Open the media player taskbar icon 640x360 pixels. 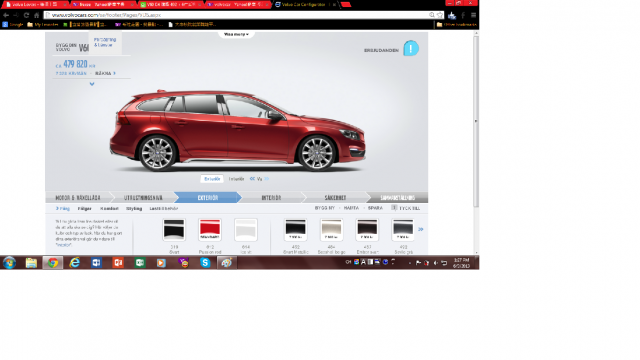coord(161,262)
